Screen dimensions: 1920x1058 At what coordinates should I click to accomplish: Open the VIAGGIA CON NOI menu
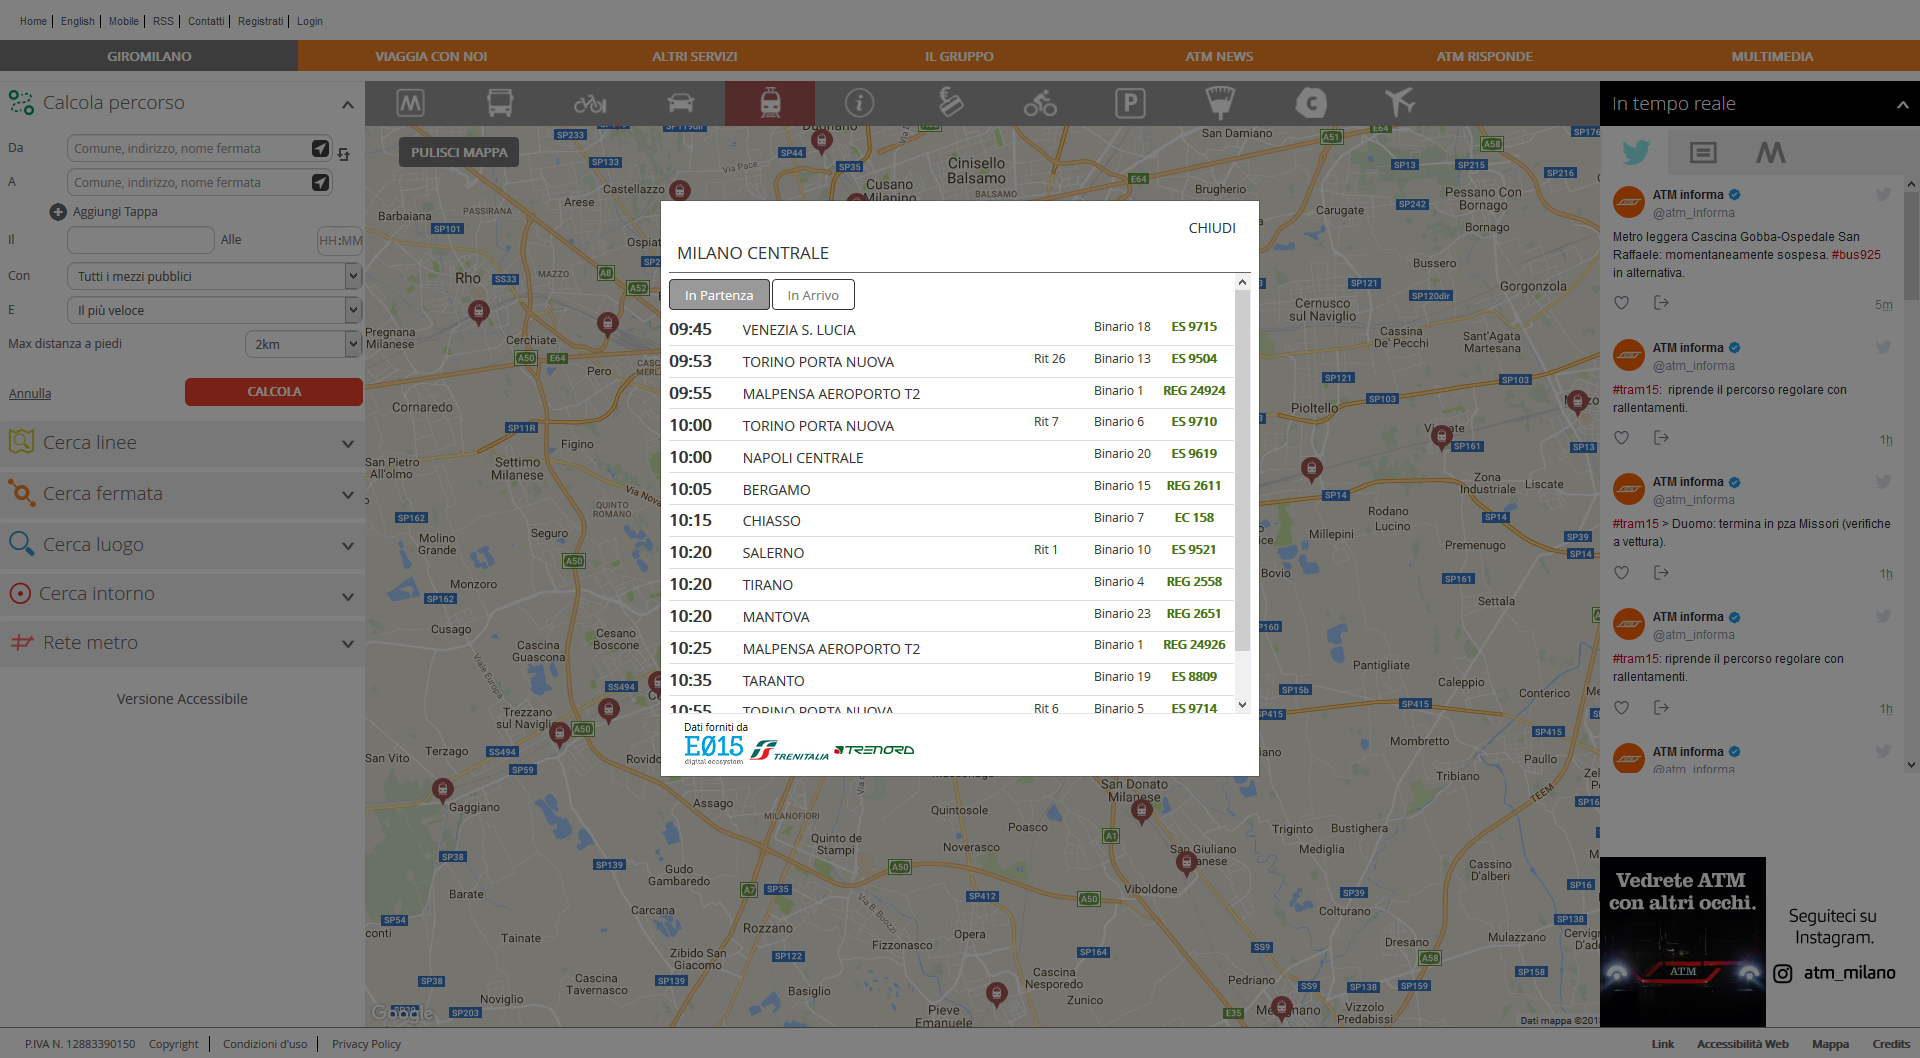(431, 56)
